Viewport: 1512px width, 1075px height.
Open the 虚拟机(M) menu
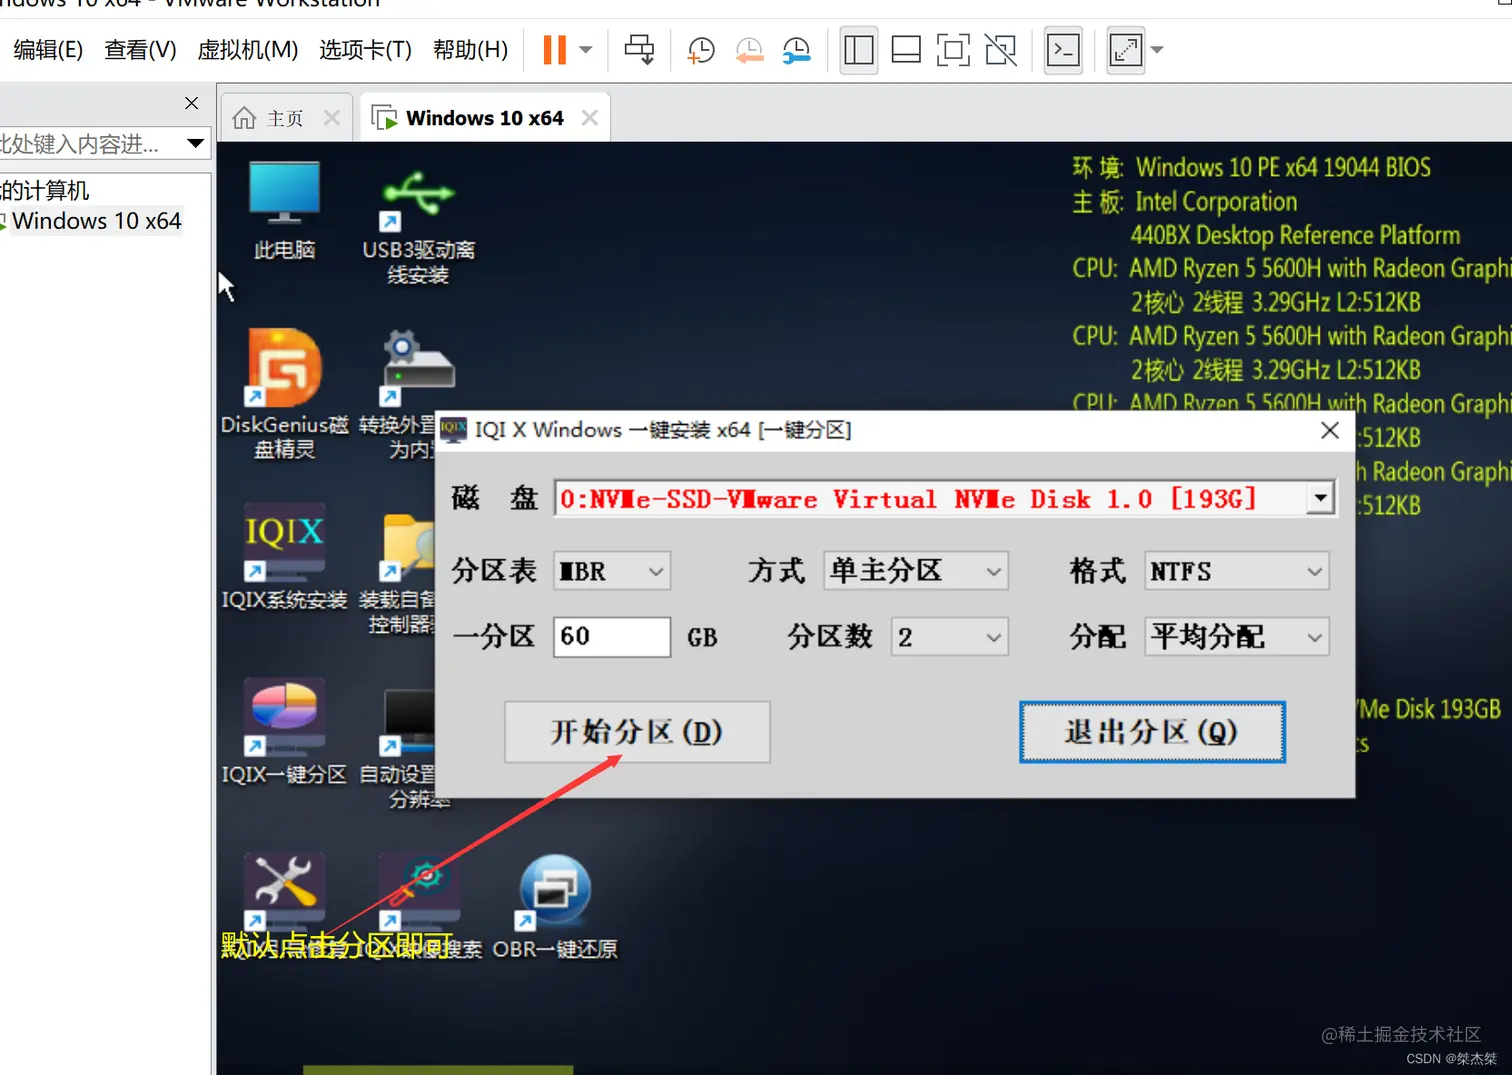click(x=247, y=50)
